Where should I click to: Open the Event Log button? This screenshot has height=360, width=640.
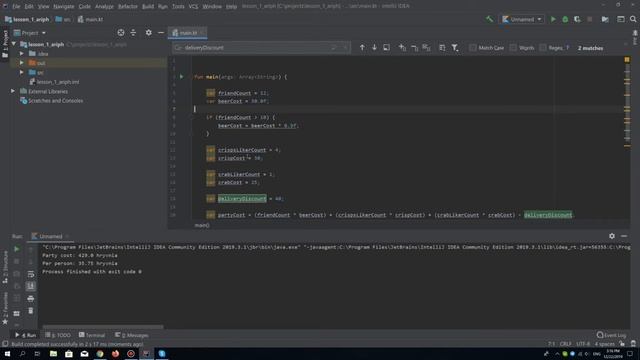pyautogui.click(x=611, y=335)
